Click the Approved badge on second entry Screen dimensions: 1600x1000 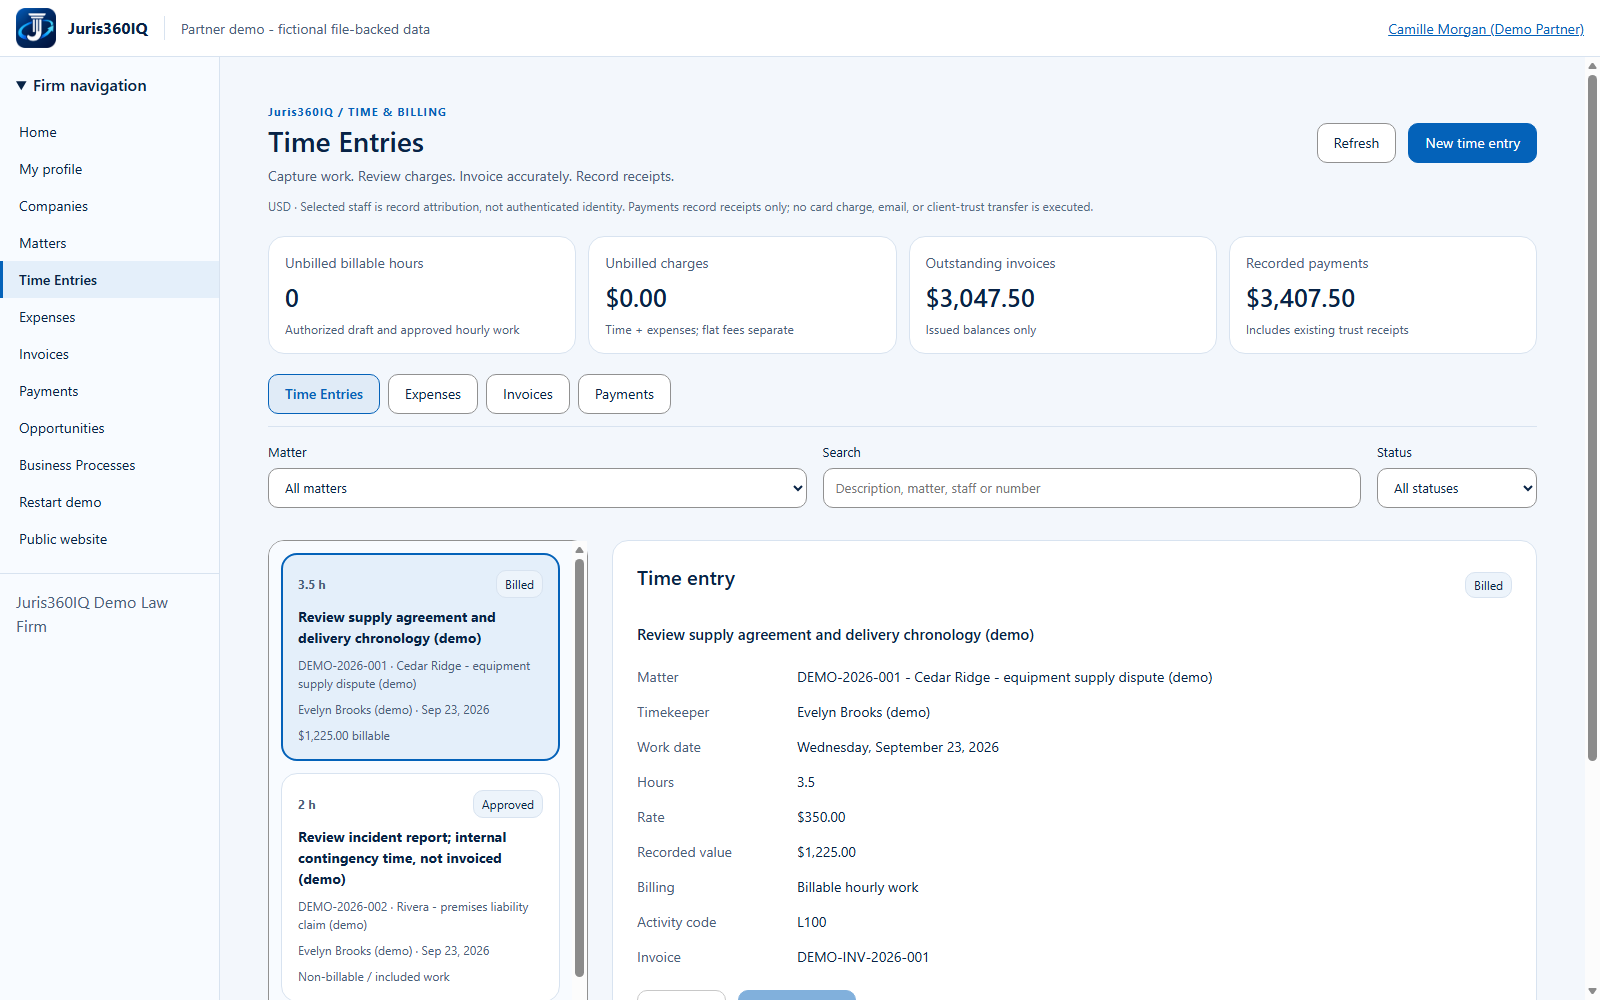(507, 805)
